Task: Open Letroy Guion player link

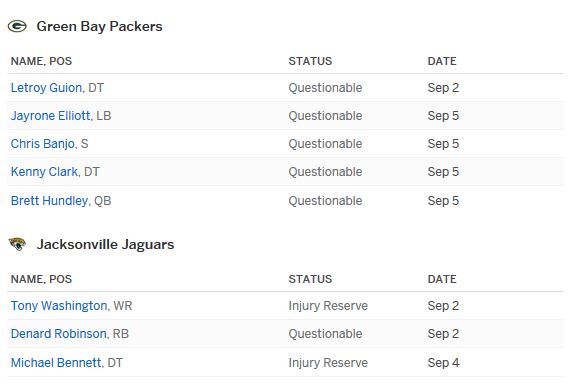Action: pyautogui.click(x=46, y=88)
